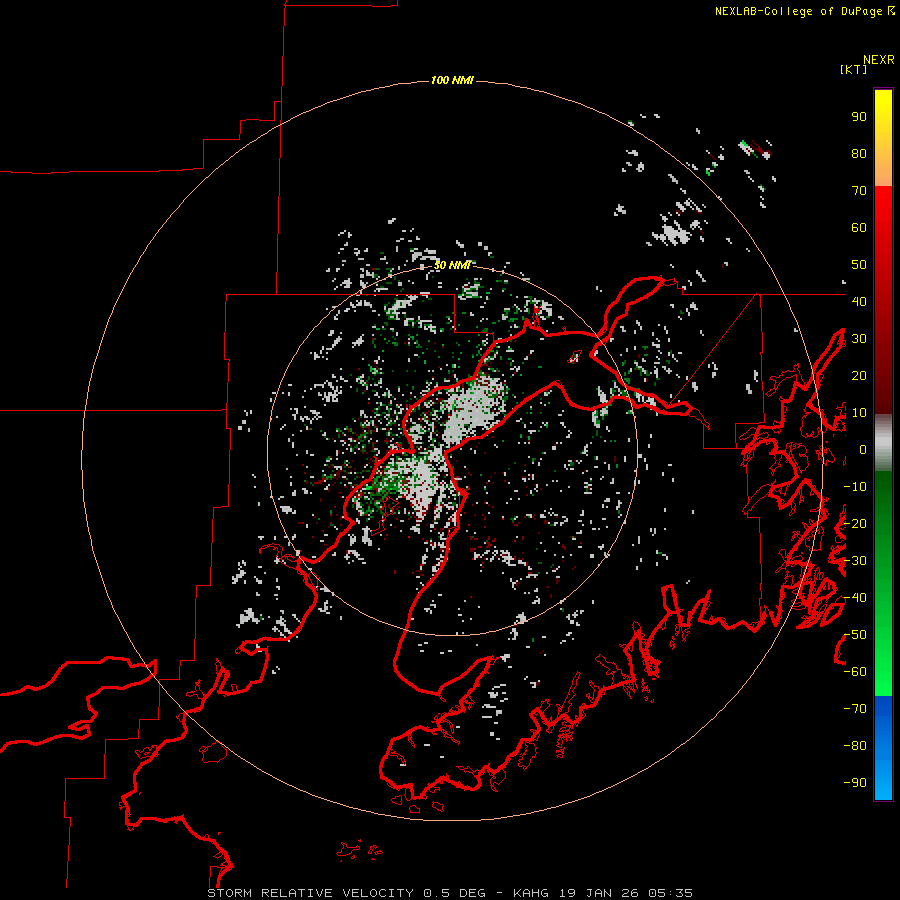Click the -60 value on the velocity scale

[x=855, y=672]
